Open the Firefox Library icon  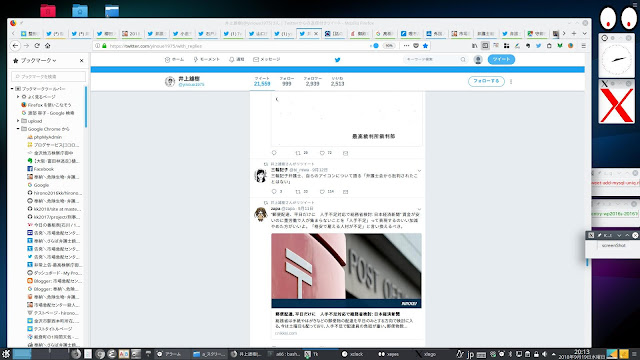click(x=474, y=46)
